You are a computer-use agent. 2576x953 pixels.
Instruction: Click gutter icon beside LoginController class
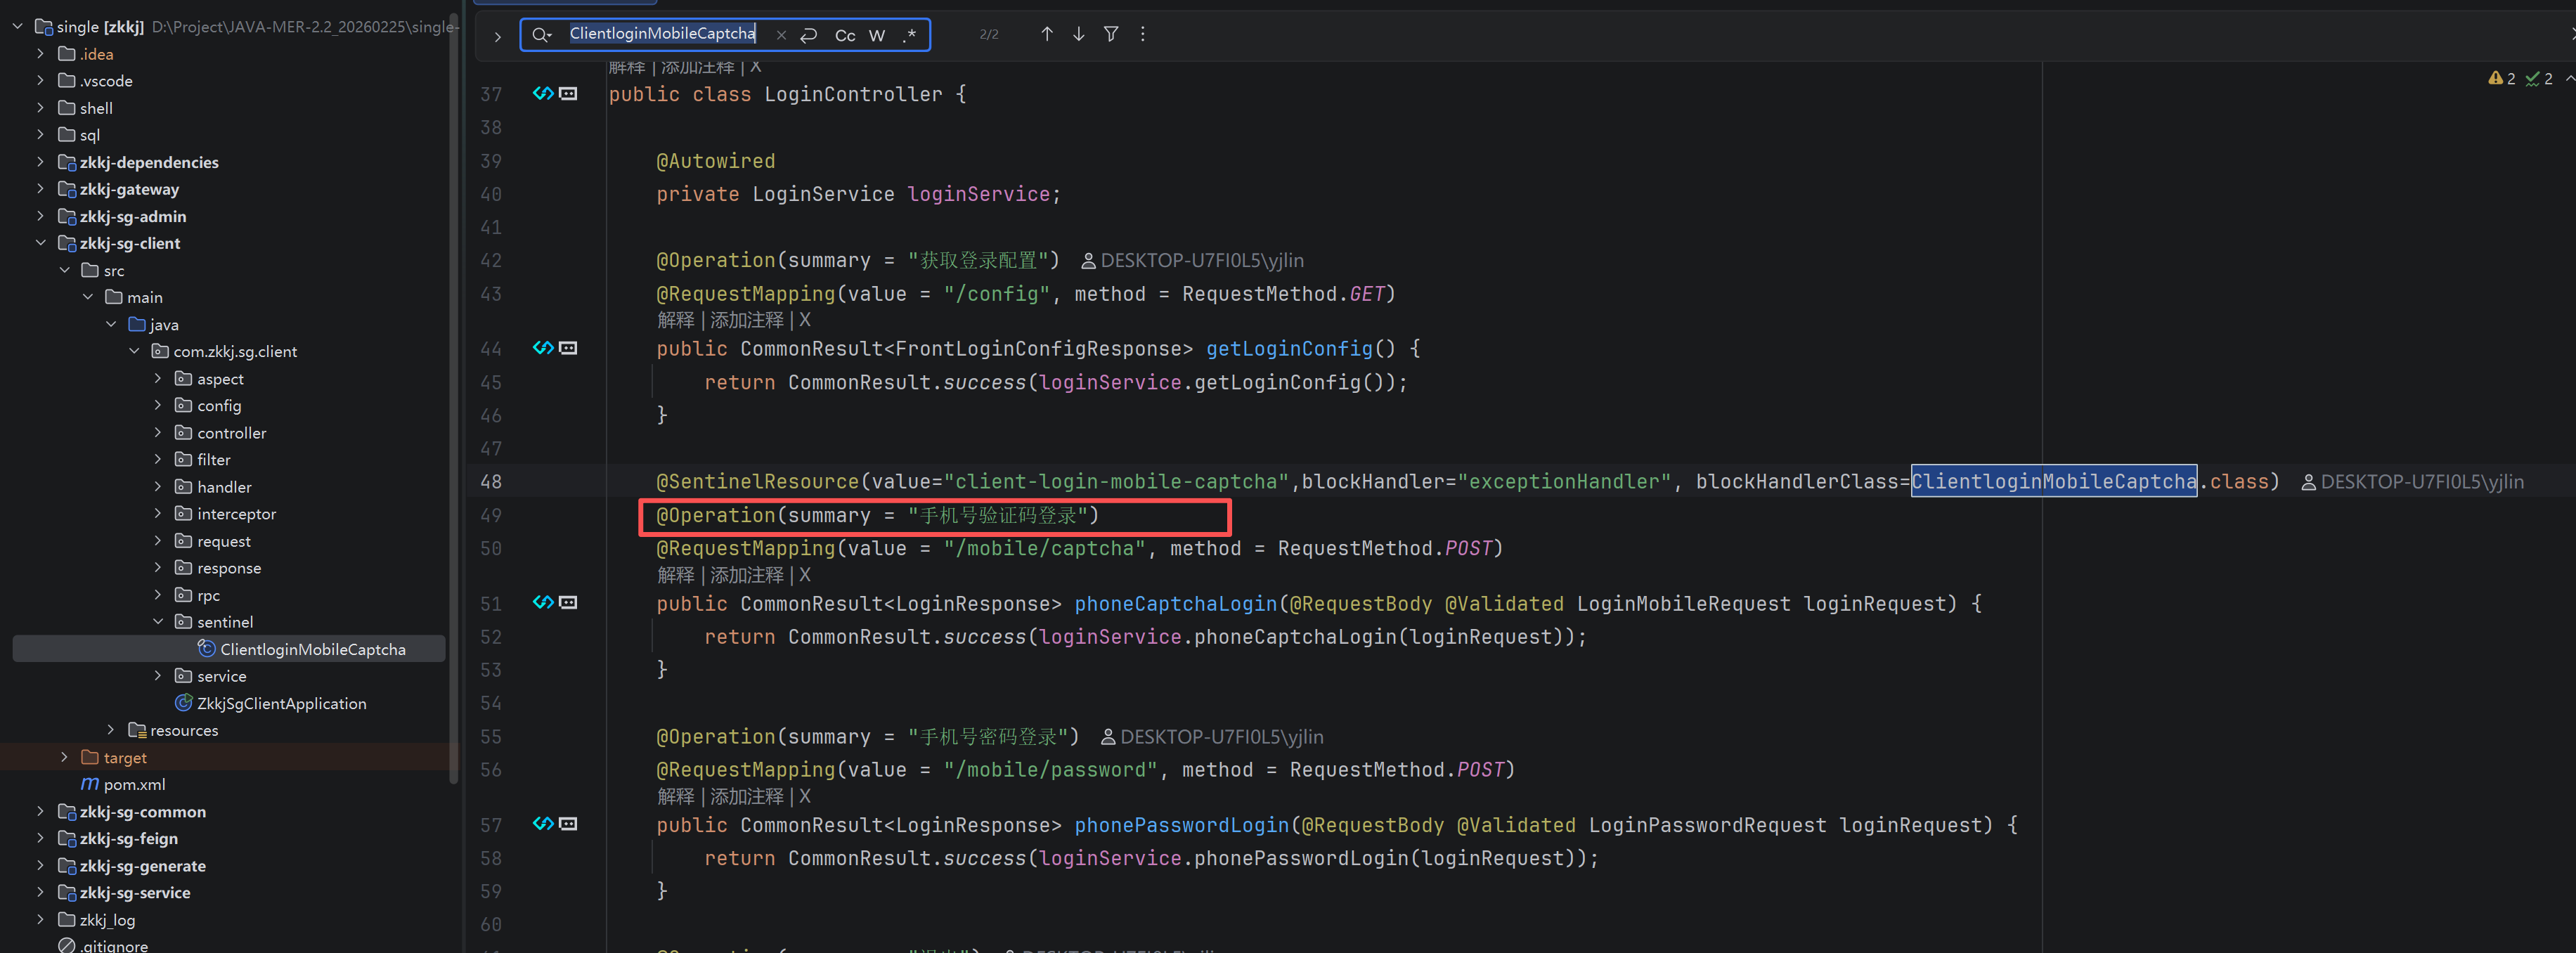(543, 94)
